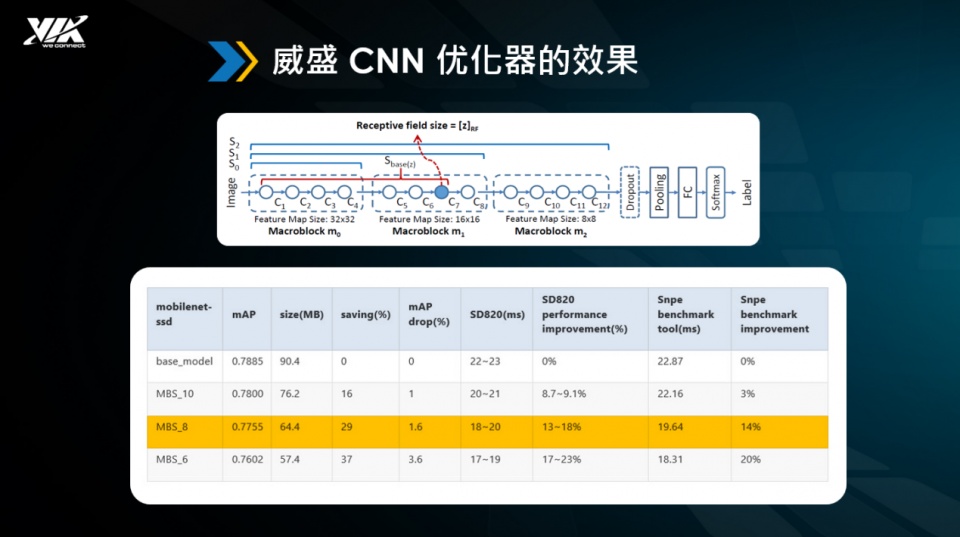Click the mobilenet-ssd column header
960x537 pixels.
(184, 314)
